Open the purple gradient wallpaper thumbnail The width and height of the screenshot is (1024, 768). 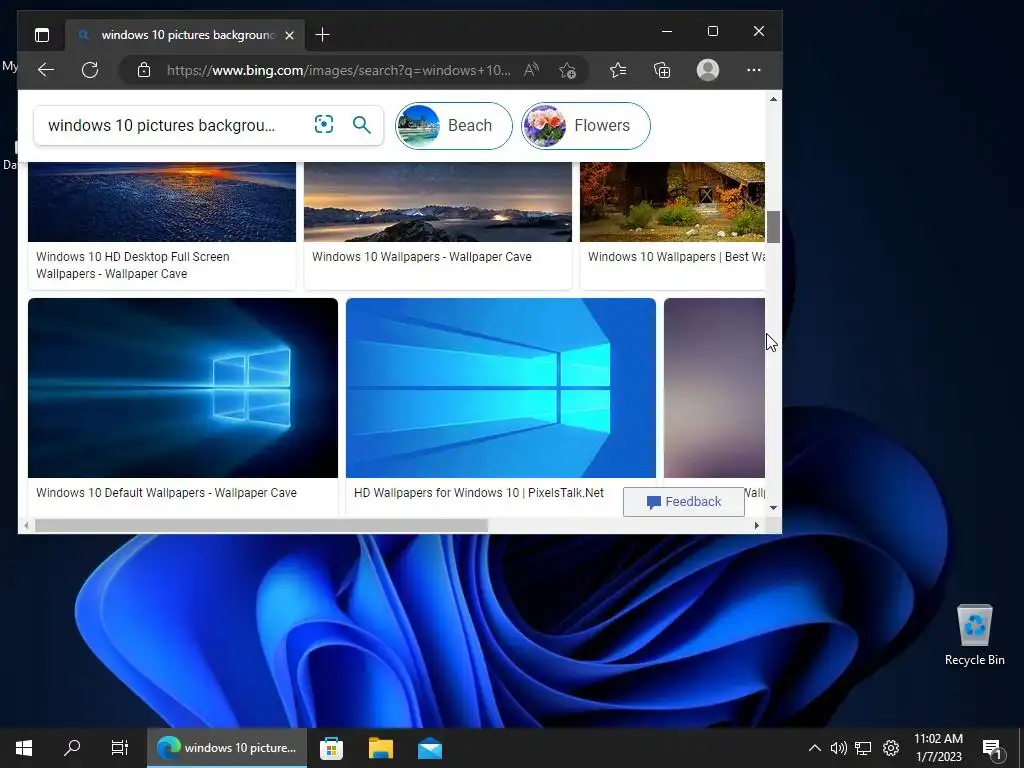point(714,388)
